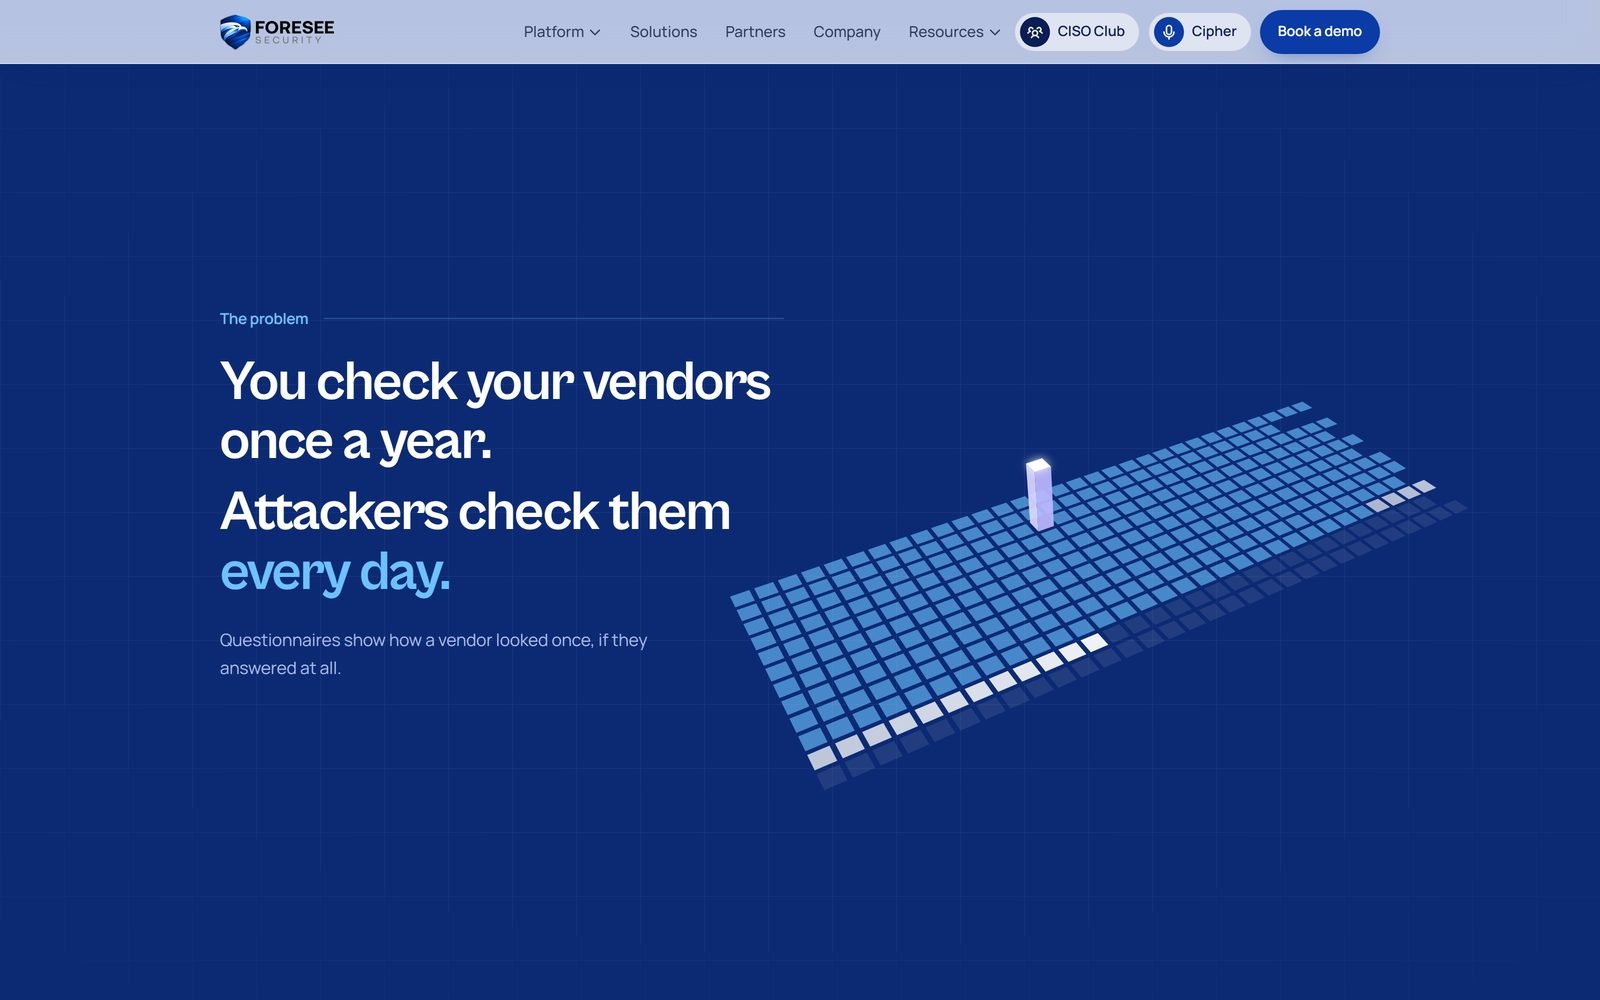Image resolution: width=1600 pixels, height=1000 pixels.
Task: Click the raised glowing pillar in grid
Action: (1039, 494)
